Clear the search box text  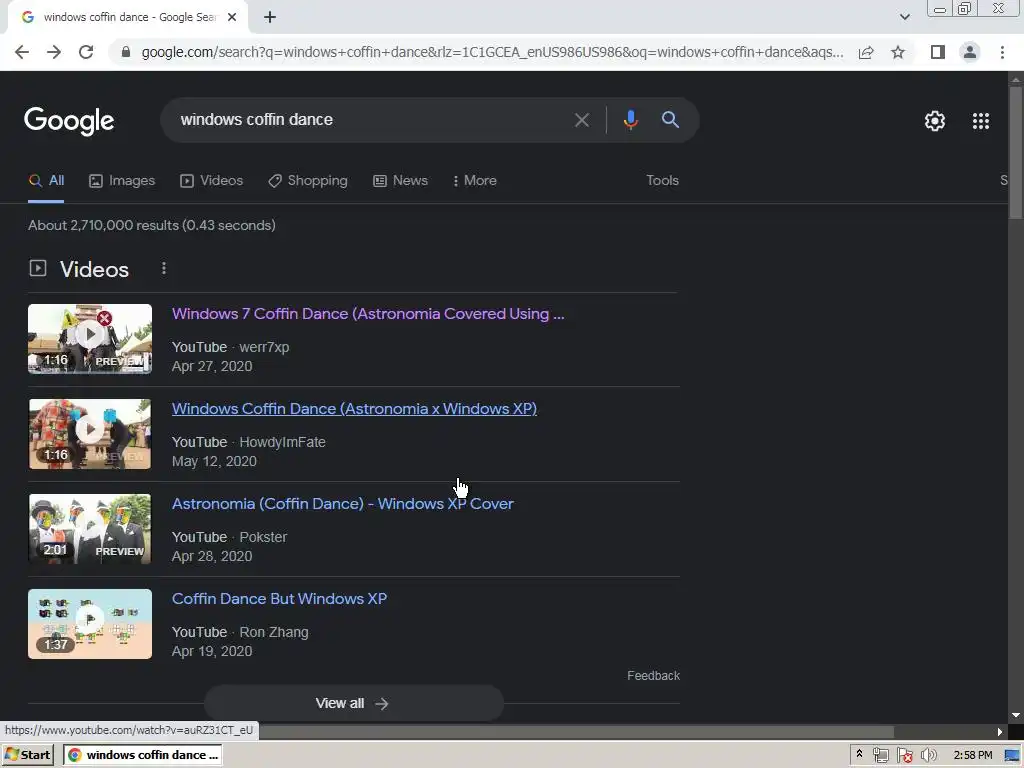pos(581,120)
